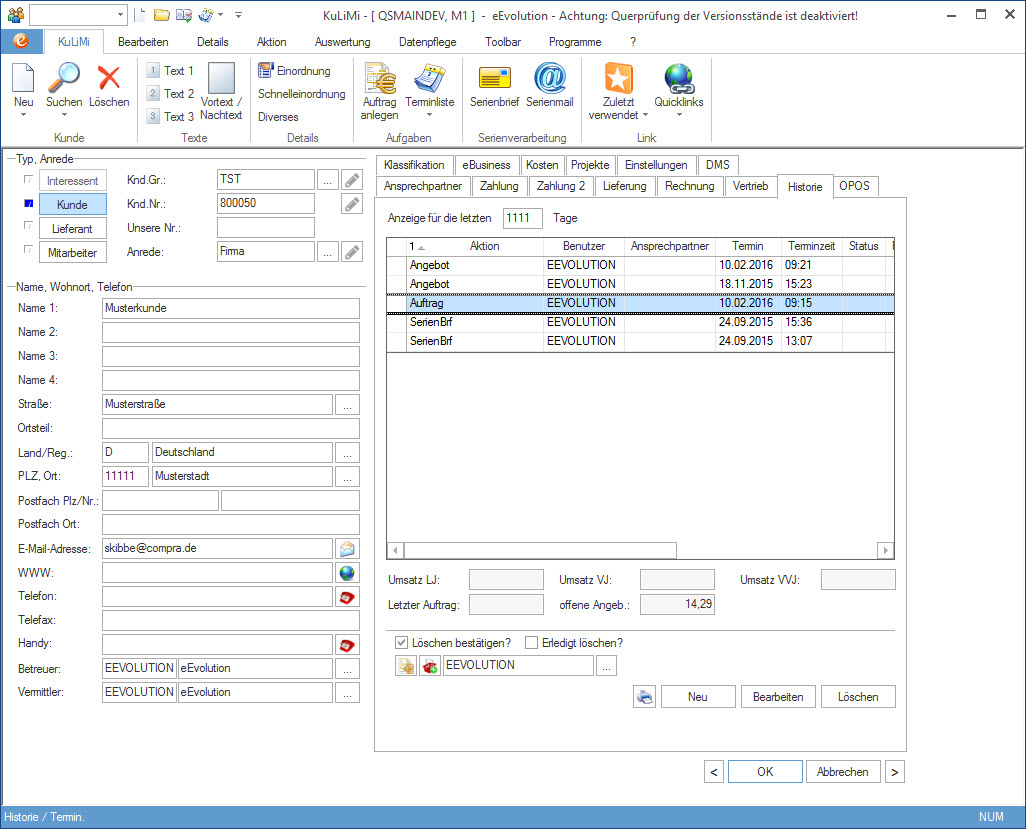
Task: Click the envelope icon next to E-Mail-Adresse
Action: (x=347, y=549)
